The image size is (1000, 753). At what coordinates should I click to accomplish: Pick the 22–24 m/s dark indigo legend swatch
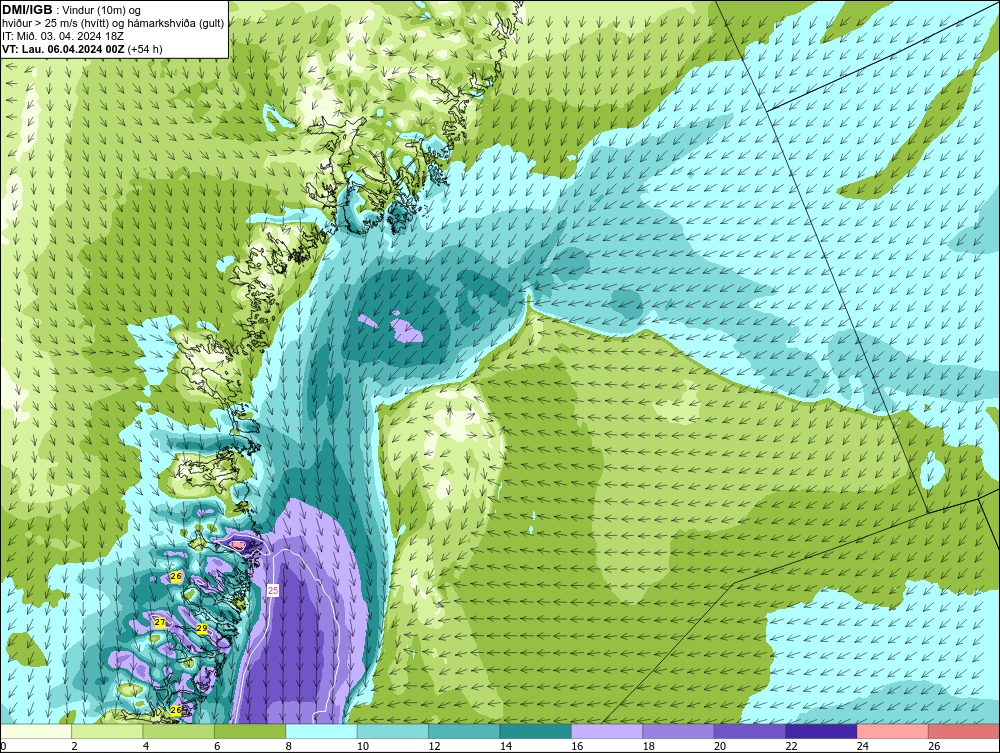click(x=821, y=731)
